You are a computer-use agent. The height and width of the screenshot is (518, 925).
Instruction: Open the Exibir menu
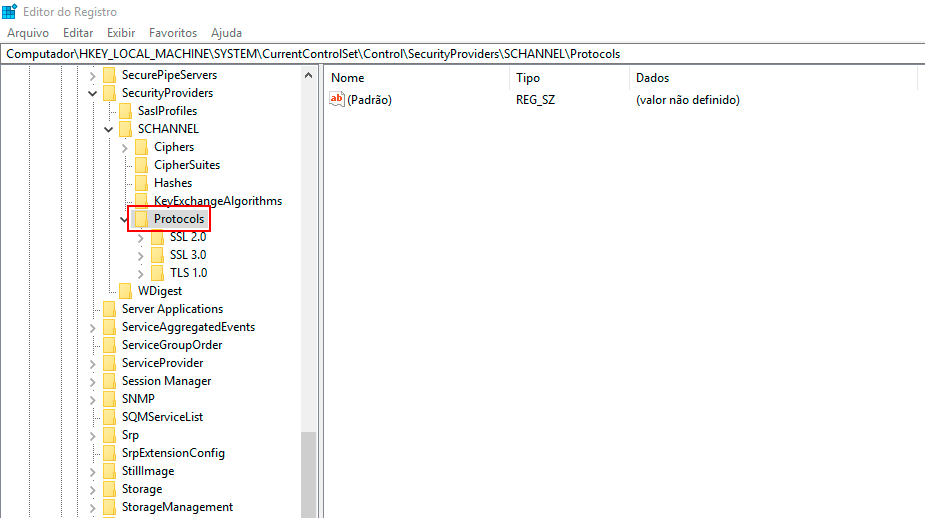(x=121, y=33)
